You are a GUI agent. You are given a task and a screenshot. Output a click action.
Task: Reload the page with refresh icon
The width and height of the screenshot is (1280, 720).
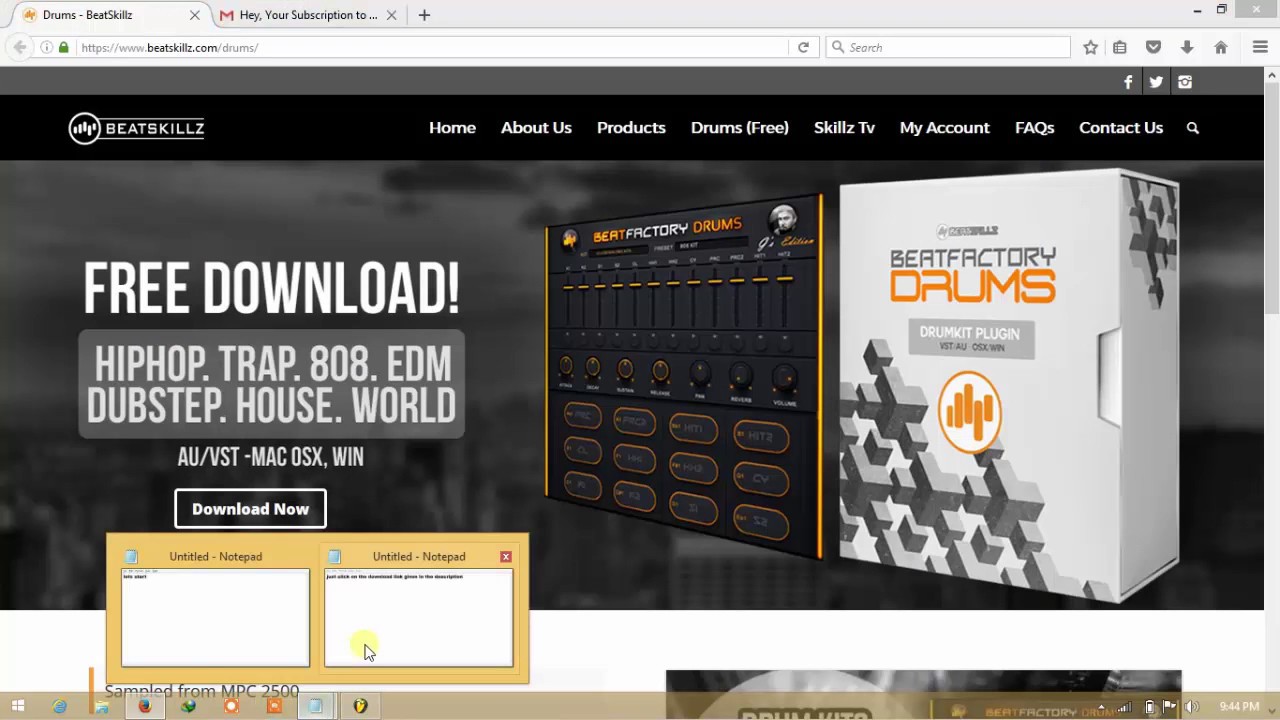point(803,47)
